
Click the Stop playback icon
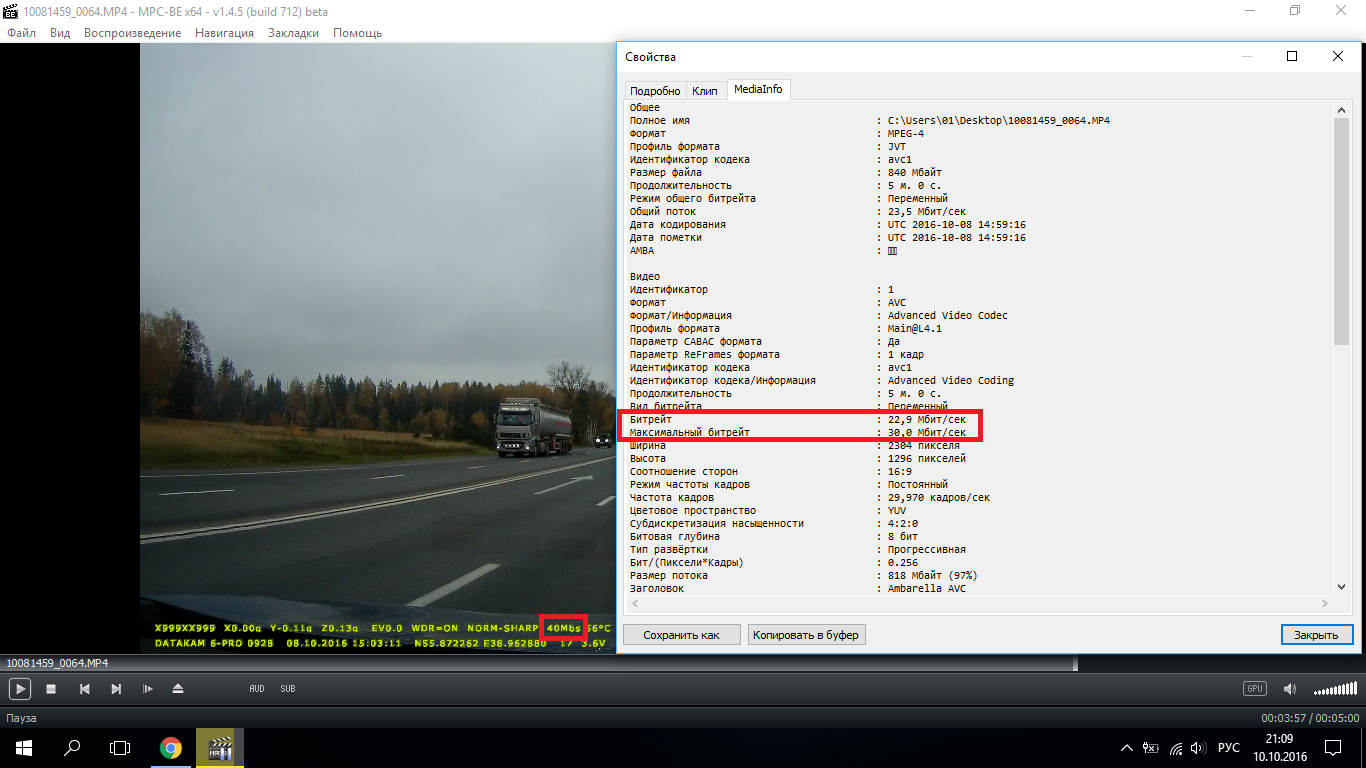[51, 689]
